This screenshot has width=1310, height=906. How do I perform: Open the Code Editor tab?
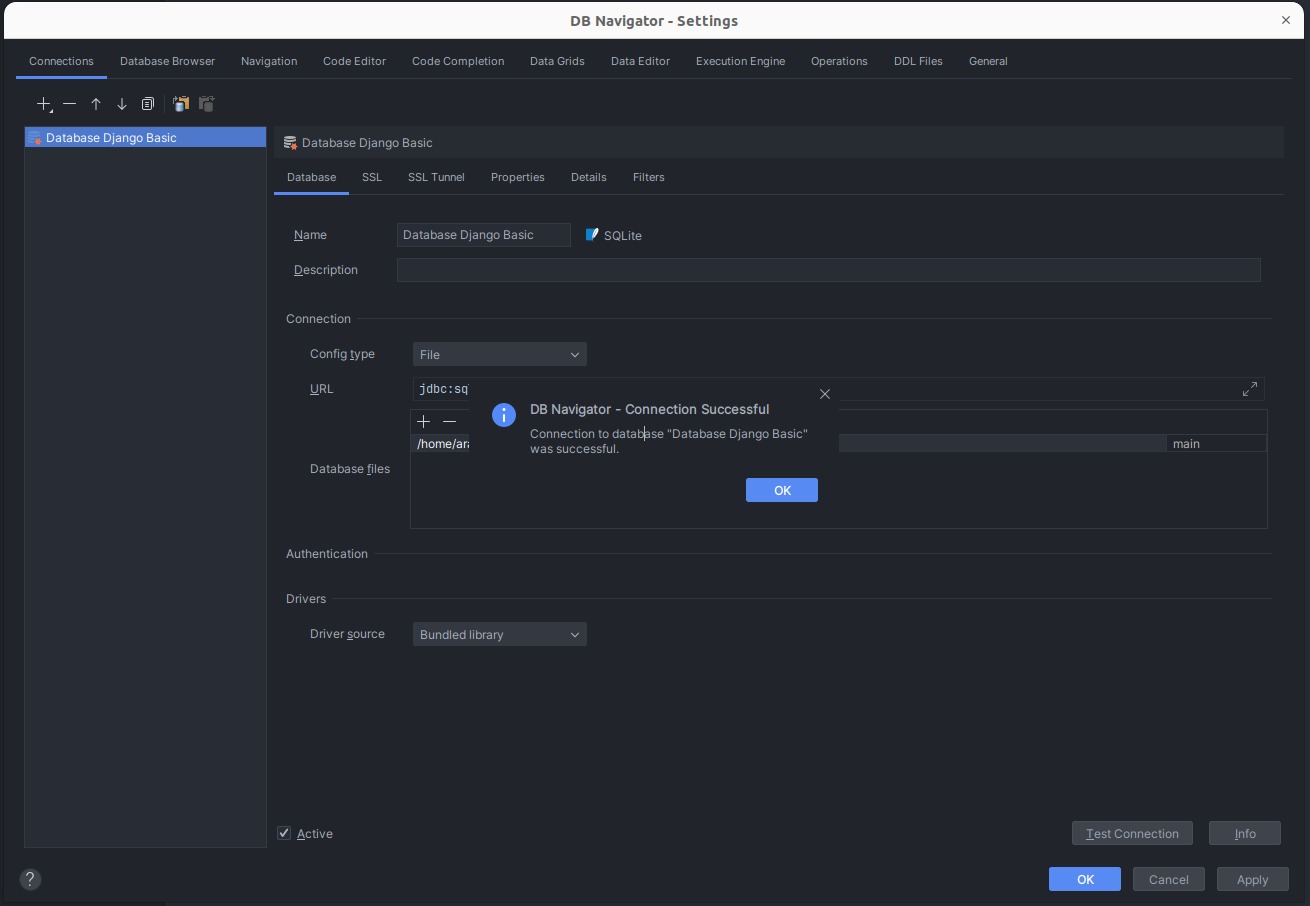click(x=354, y=61)
